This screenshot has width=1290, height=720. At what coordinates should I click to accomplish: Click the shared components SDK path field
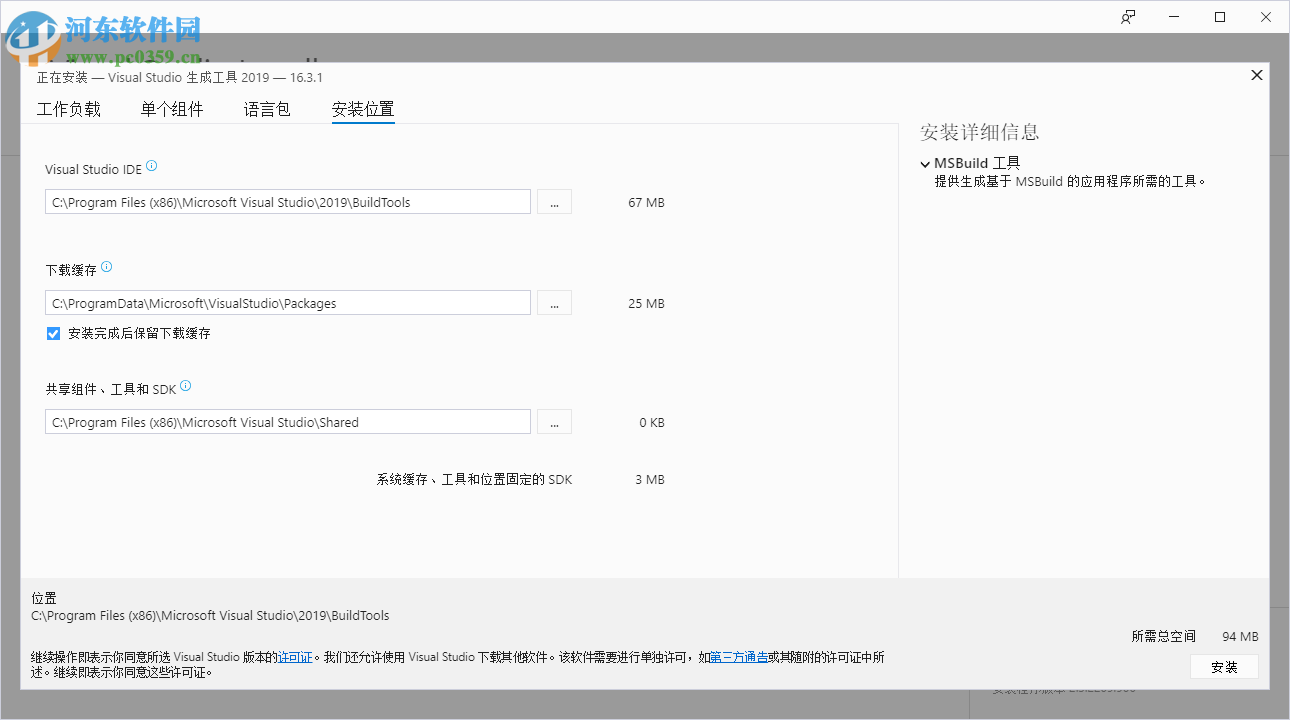(x=287, y=421)
